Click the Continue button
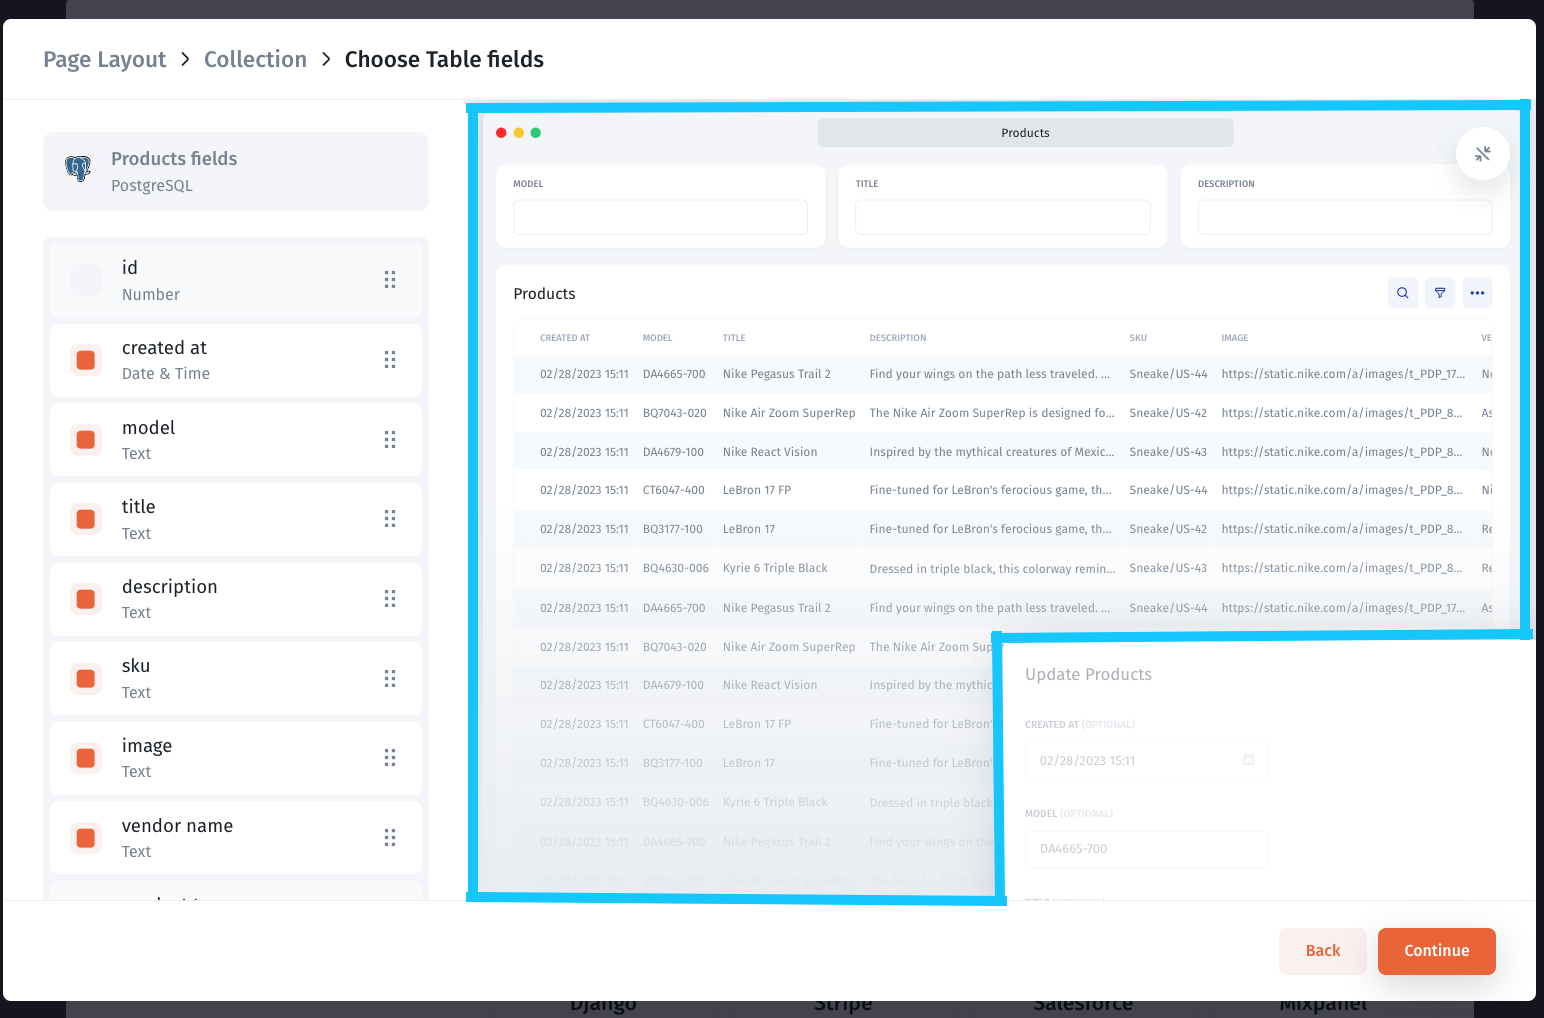The image size is (1544, 1018). (x=1436, y=951)
